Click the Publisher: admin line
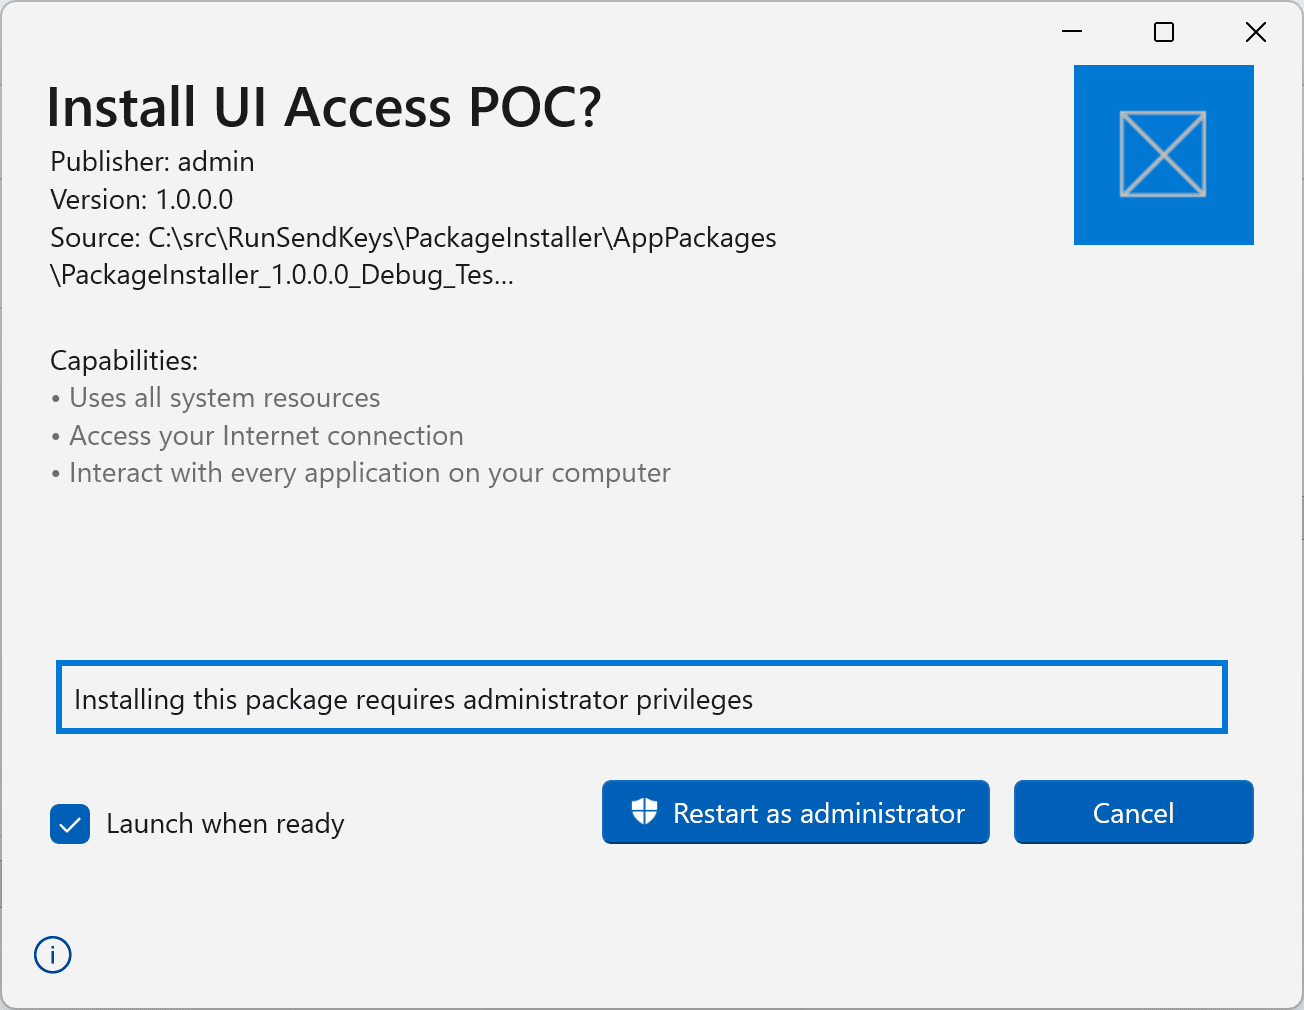 [152, 162]
